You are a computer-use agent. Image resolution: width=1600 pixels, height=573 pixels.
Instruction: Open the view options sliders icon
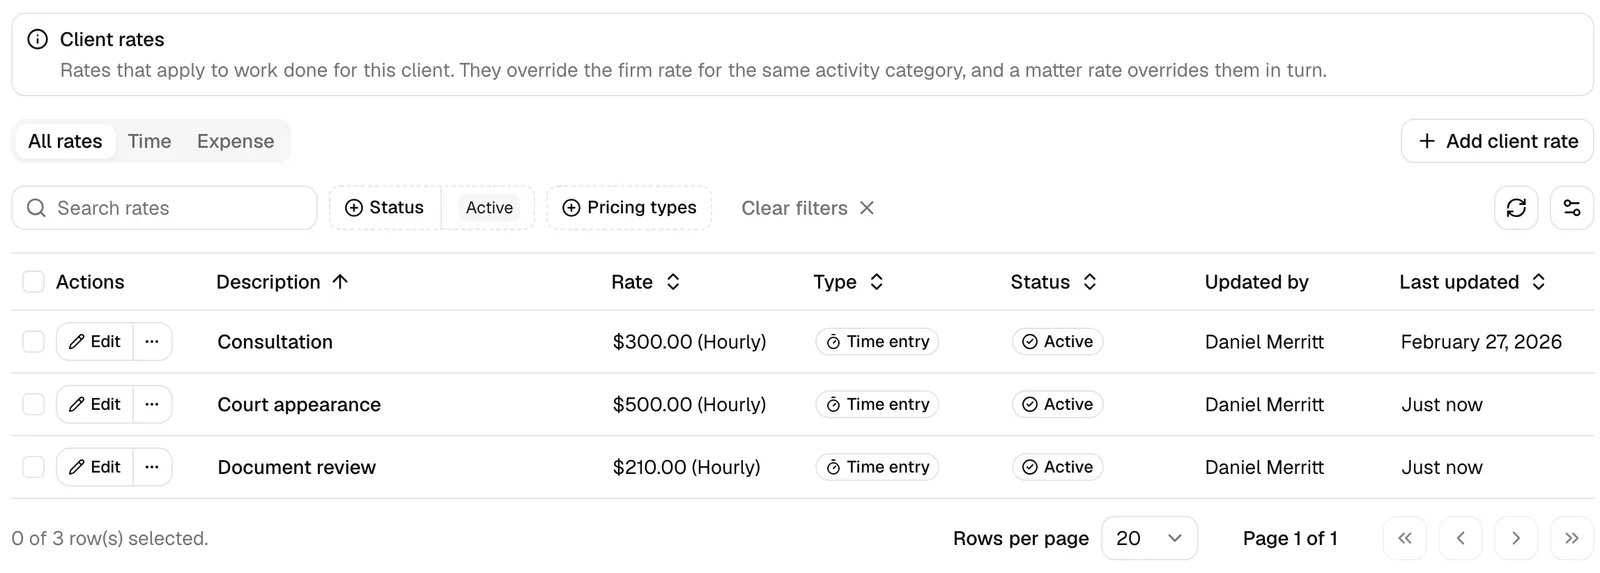point(1572,208)
